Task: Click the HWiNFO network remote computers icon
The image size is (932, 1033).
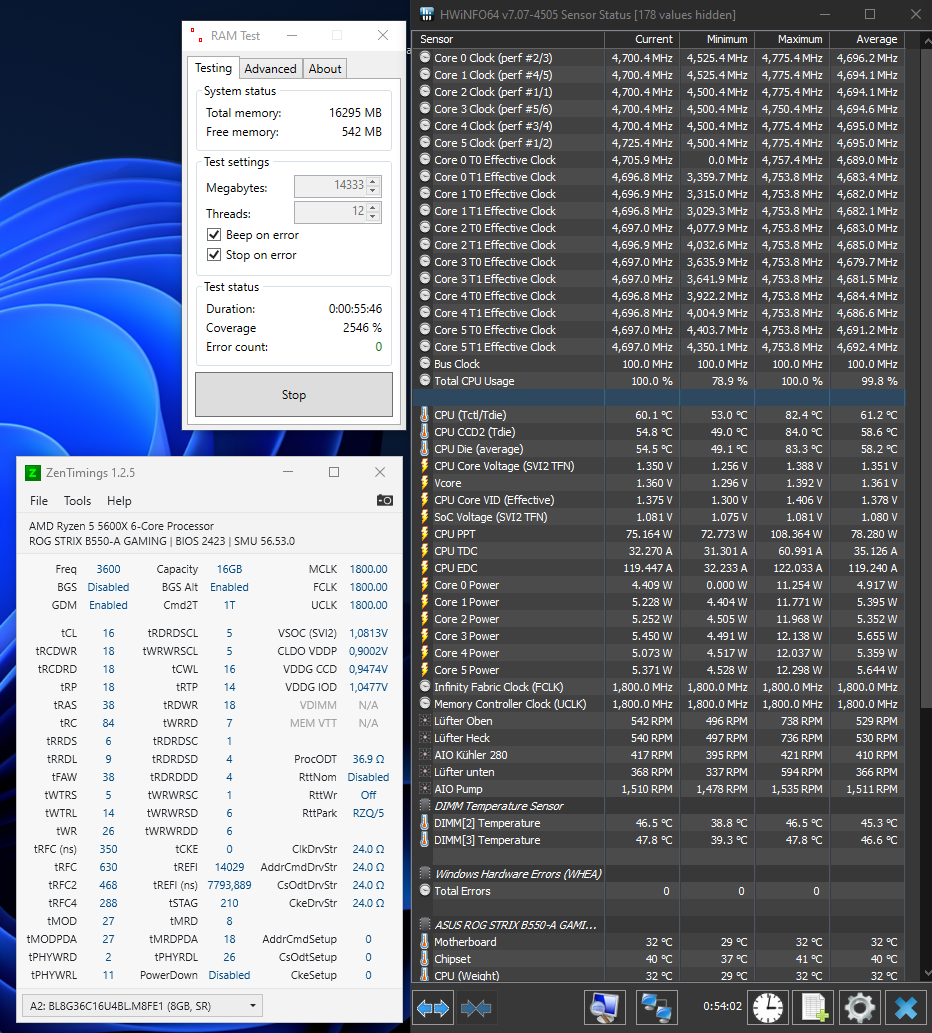Action: [x=656, y=1008]
